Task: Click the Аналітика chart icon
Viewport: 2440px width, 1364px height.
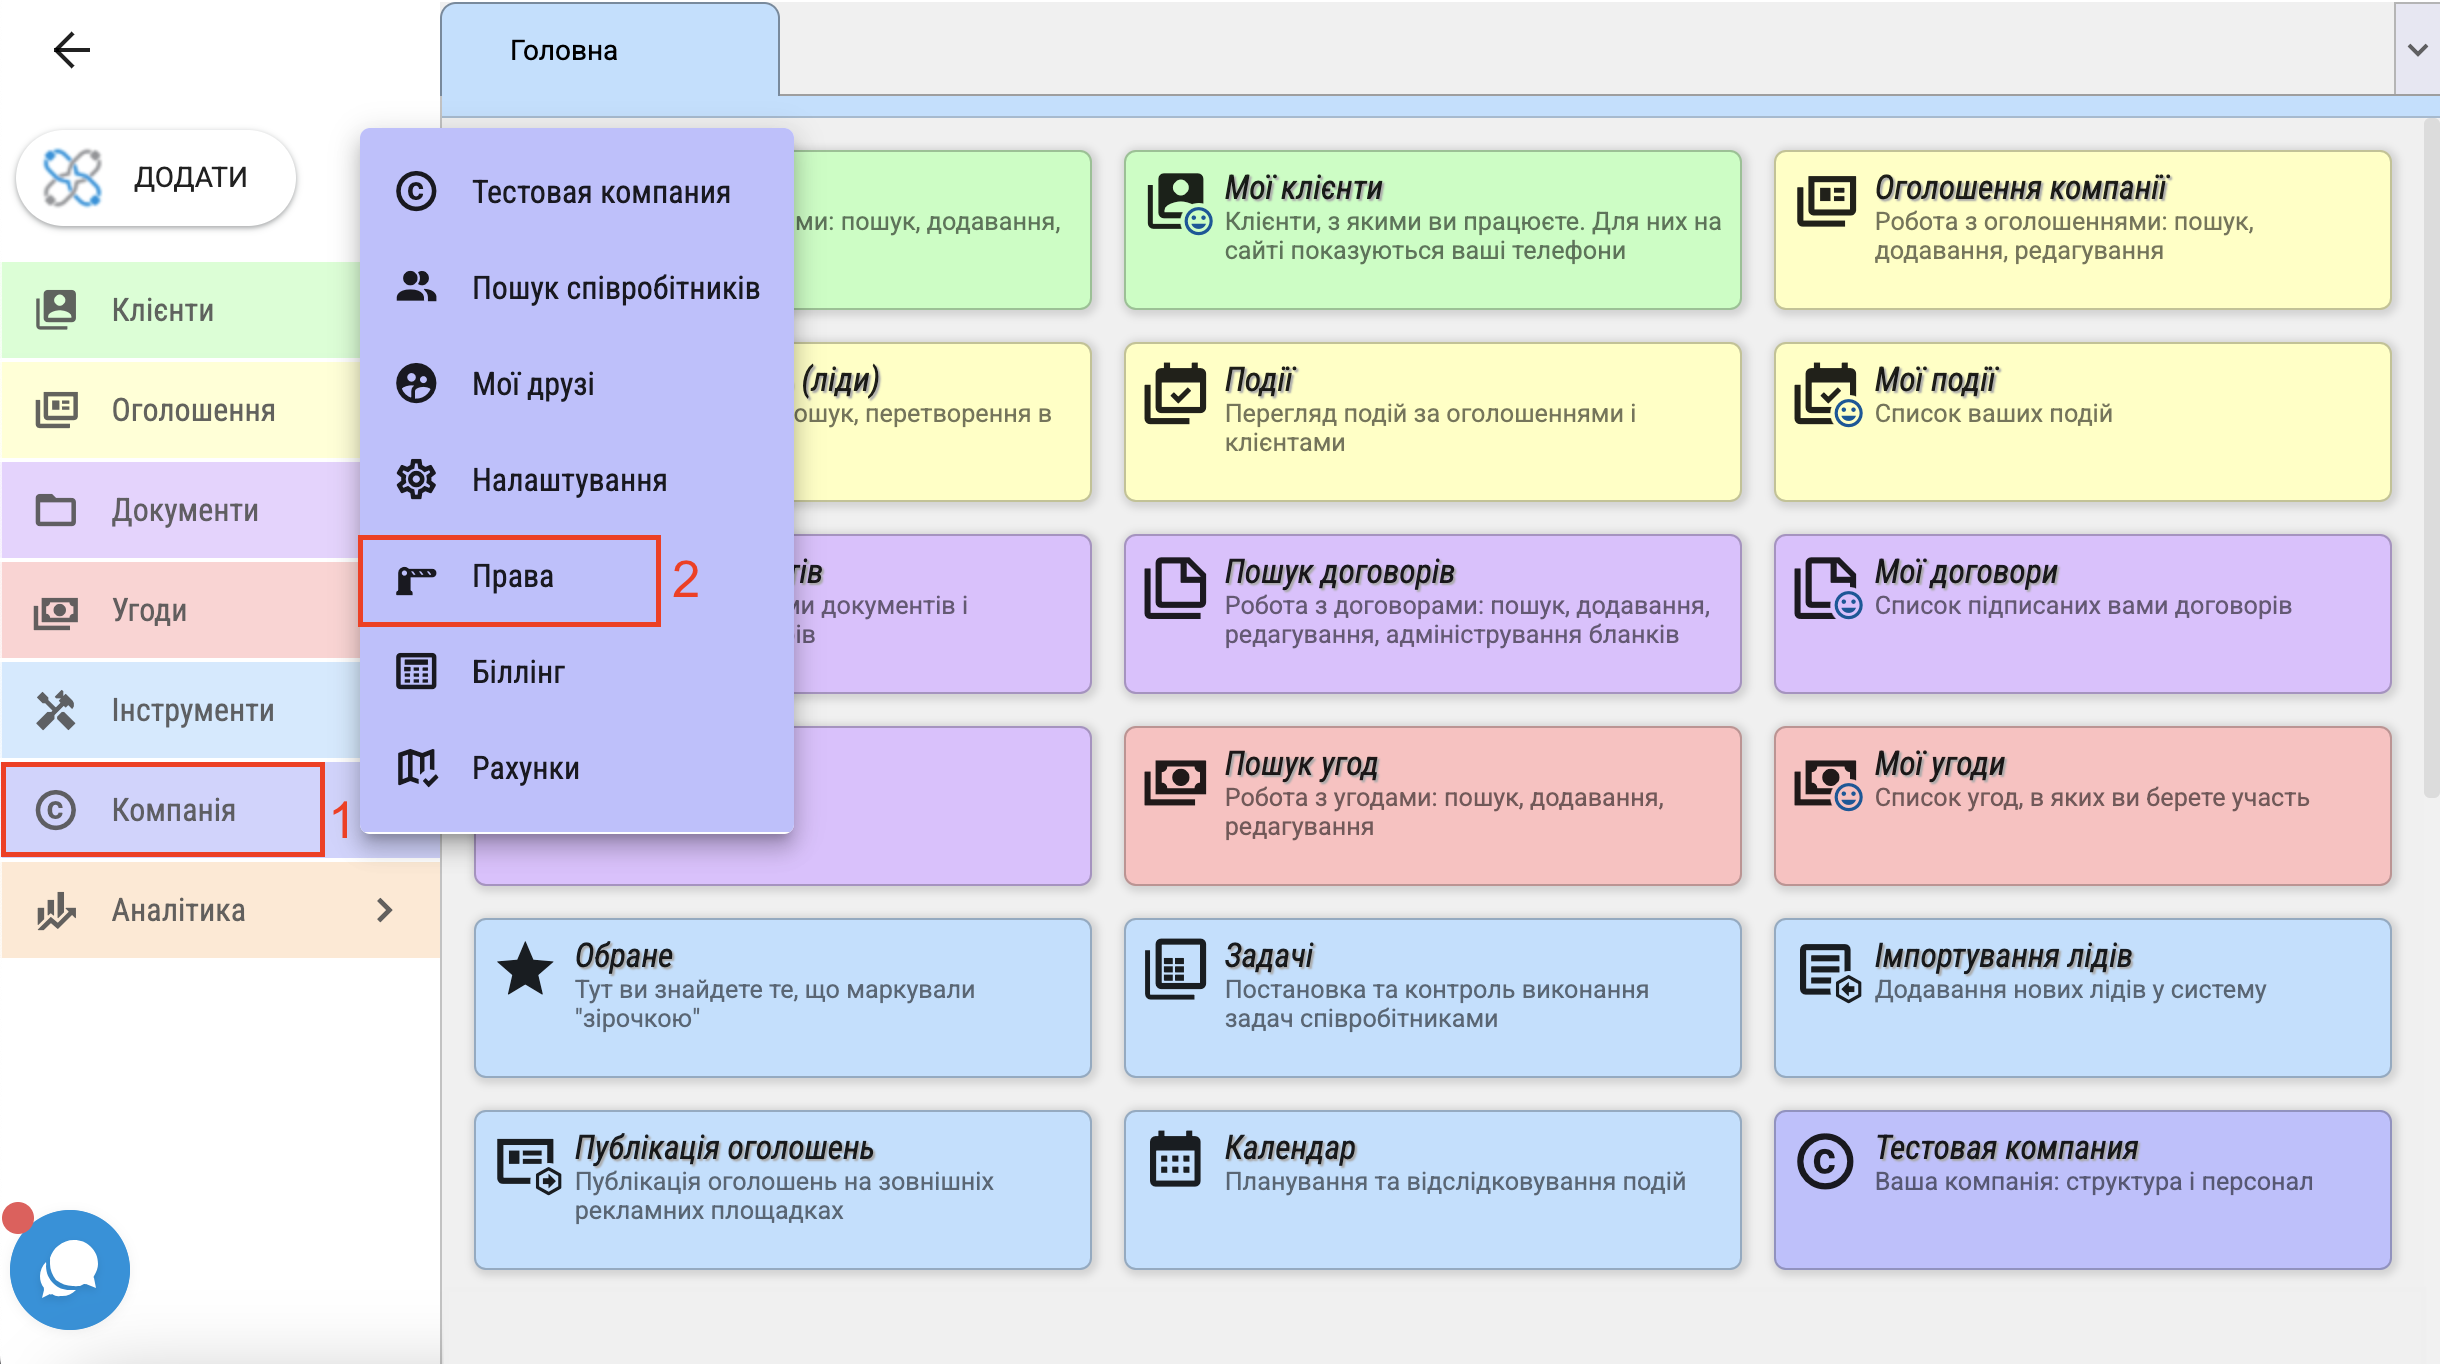Action: pos(56,910)
